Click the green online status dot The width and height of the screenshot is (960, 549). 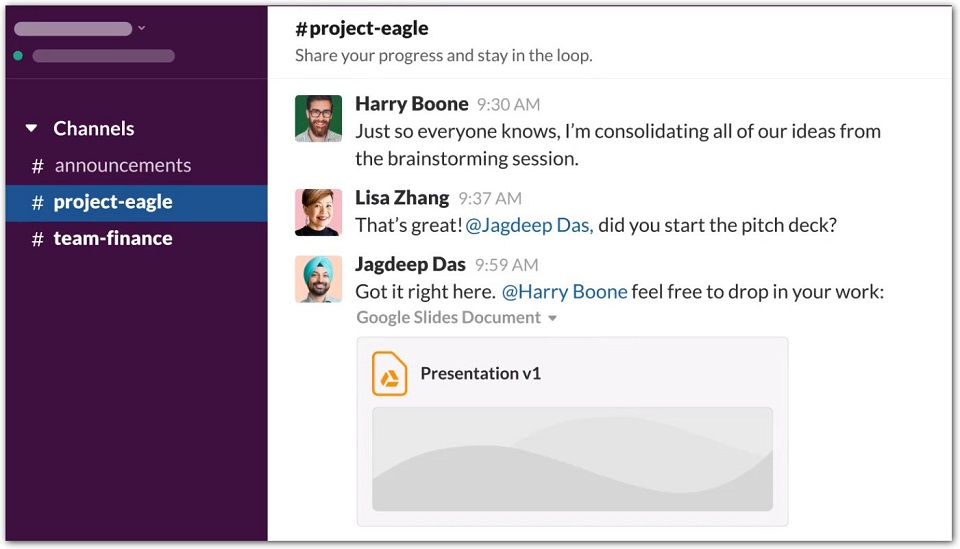(x=18, y=56)
